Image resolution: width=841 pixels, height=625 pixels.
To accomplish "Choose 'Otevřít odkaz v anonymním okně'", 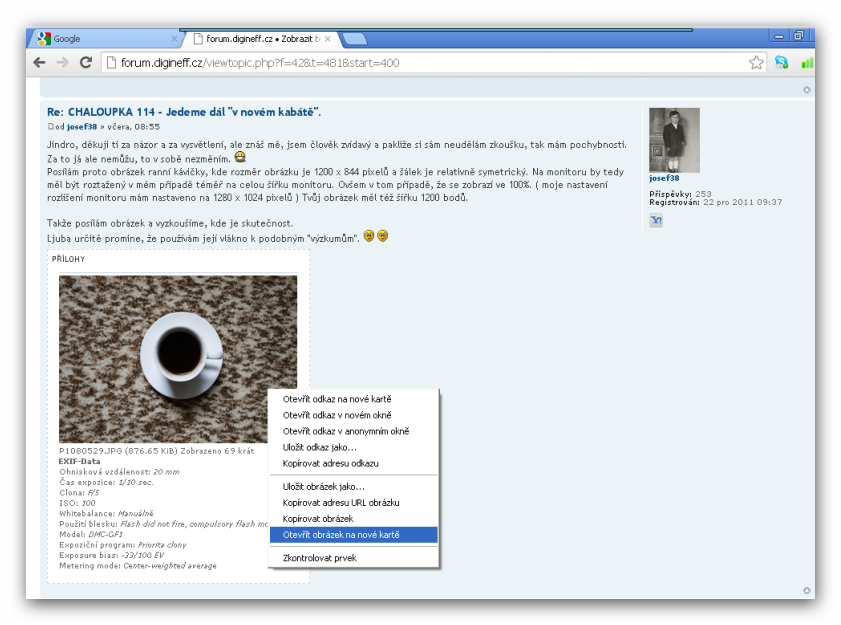I will tap(345, 431).
